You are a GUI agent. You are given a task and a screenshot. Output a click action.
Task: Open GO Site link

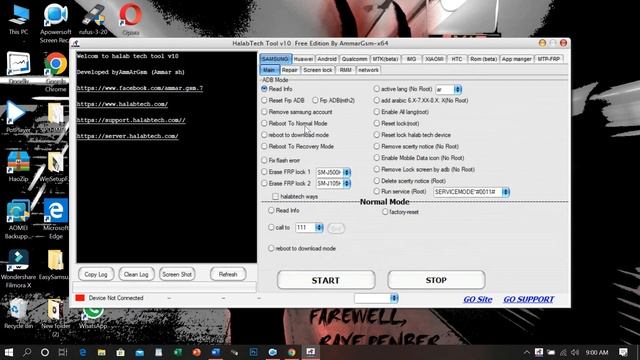point(478,299)
